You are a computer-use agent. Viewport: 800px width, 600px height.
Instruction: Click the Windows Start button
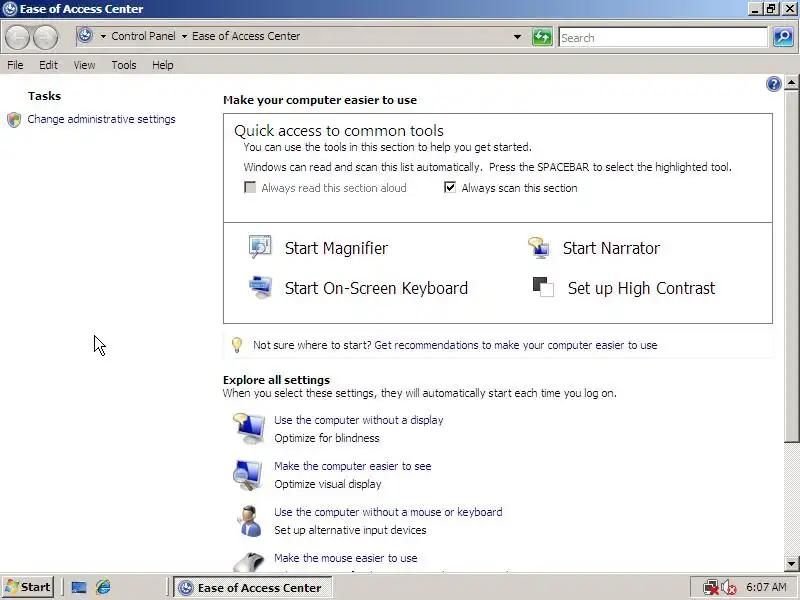coord(29,587)
